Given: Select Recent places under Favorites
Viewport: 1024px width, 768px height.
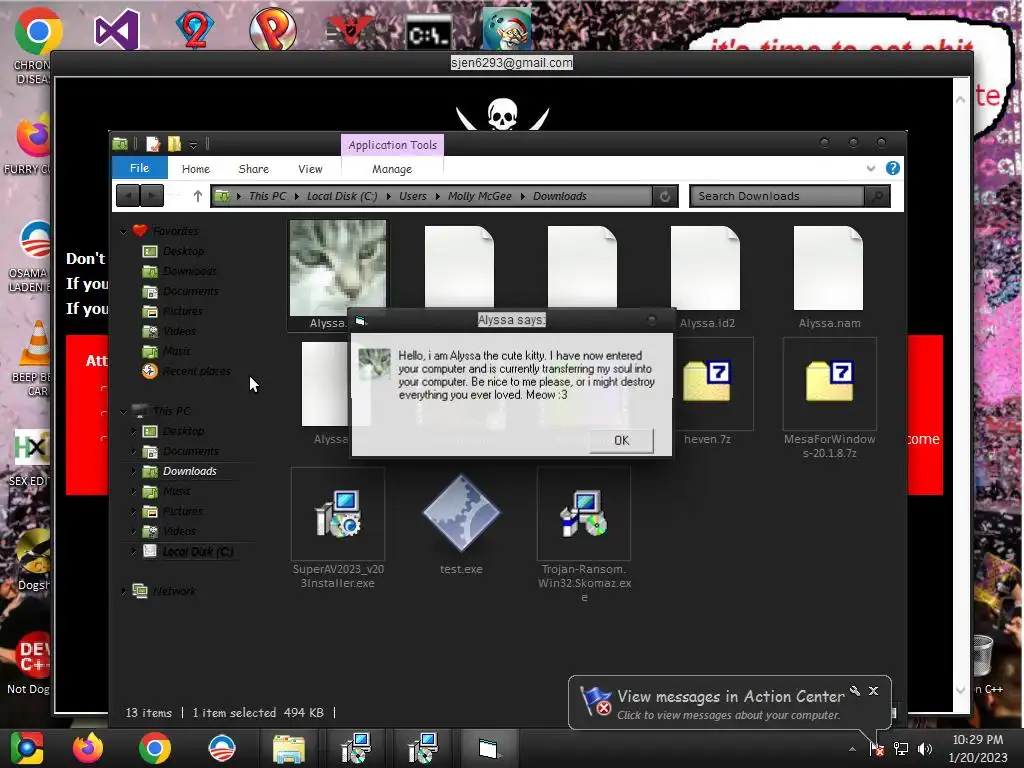Looking at the screenshot, I should (196, 371).
